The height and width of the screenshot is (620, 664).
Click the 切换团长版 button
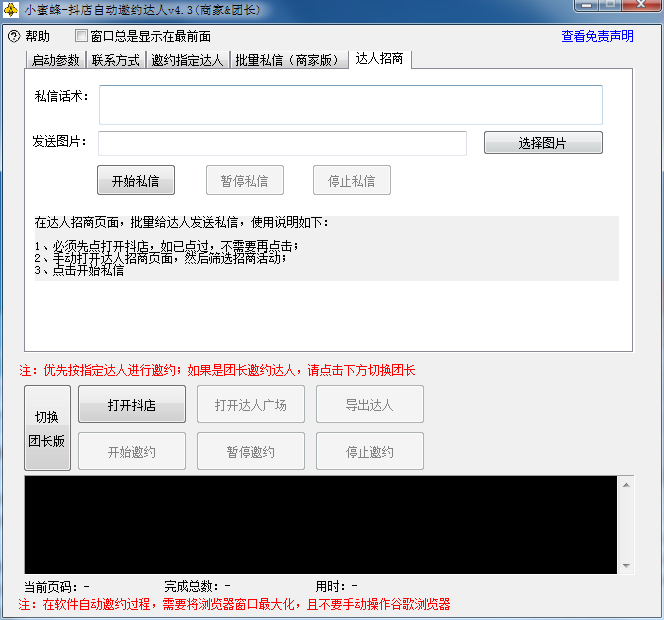pyautogui.click(x=47, y=428)
